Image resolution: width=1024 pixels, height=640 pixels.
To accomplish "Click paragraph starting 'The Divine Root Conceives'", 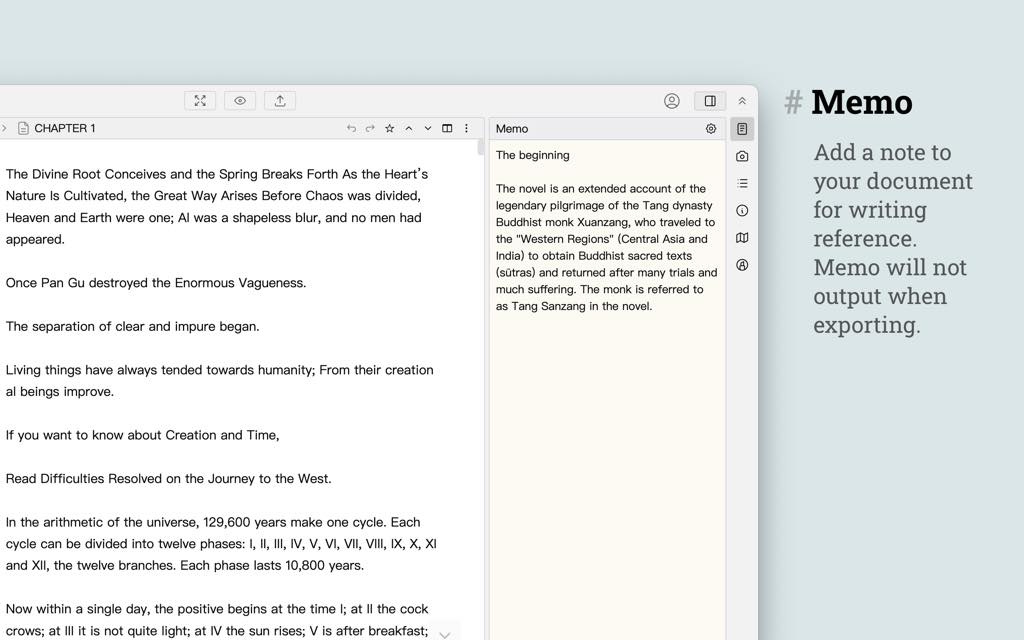I will pos(217,206).
